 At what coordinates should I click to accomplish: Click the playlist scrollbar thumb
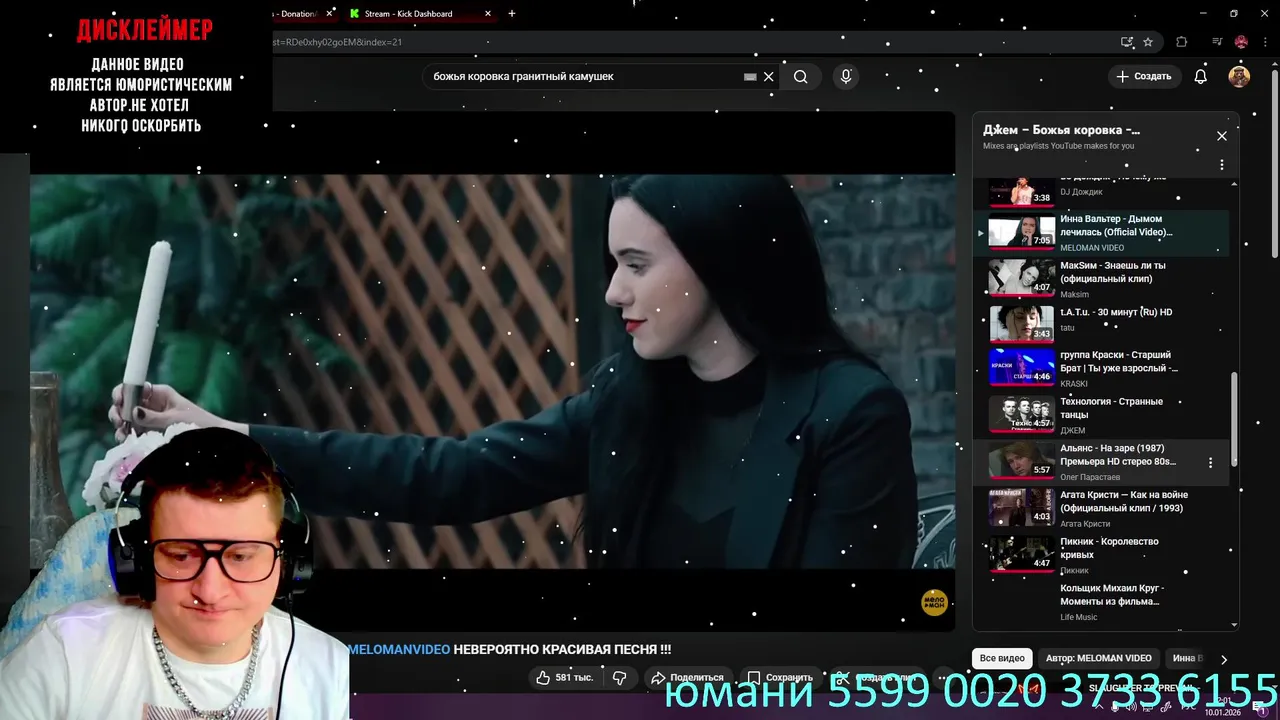(1234, 418)
